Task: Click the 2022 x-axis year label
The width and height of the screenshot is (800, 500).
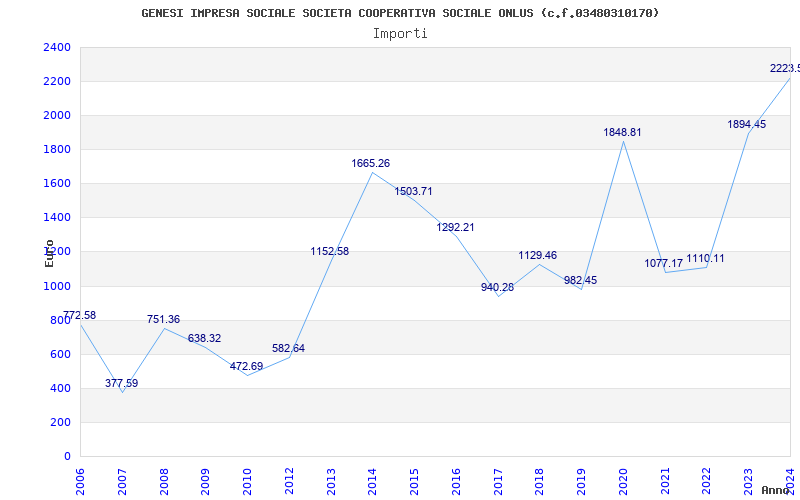Action: 707,482
